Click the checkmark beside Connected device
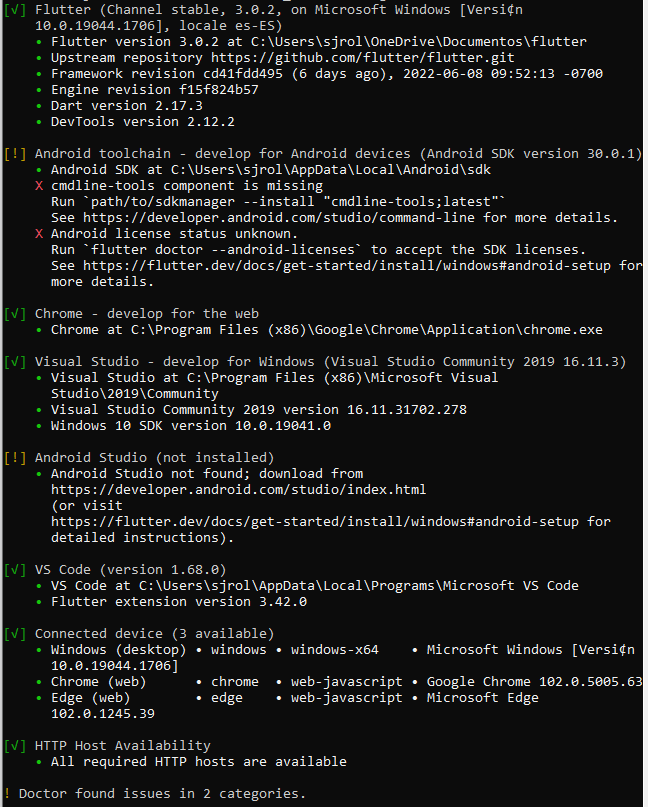 pos(14,633)
